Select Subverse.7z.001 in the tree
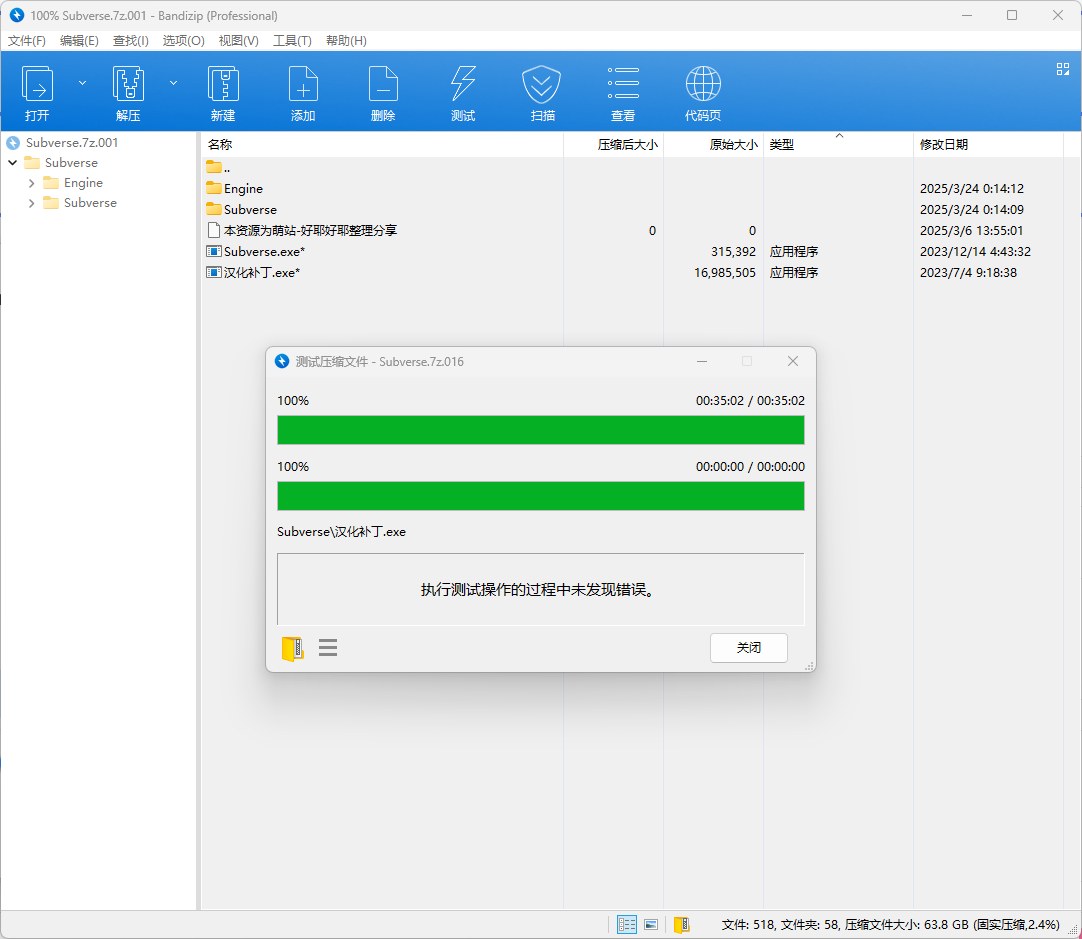 pos(72,143)
